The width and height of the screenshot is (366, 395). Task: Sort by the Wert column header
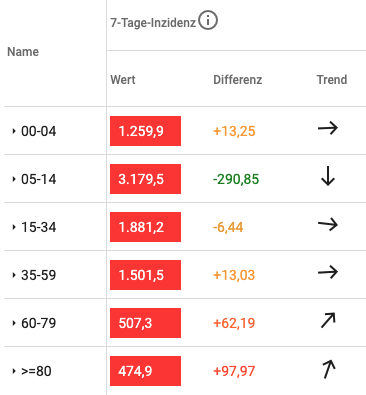(123, 80)
